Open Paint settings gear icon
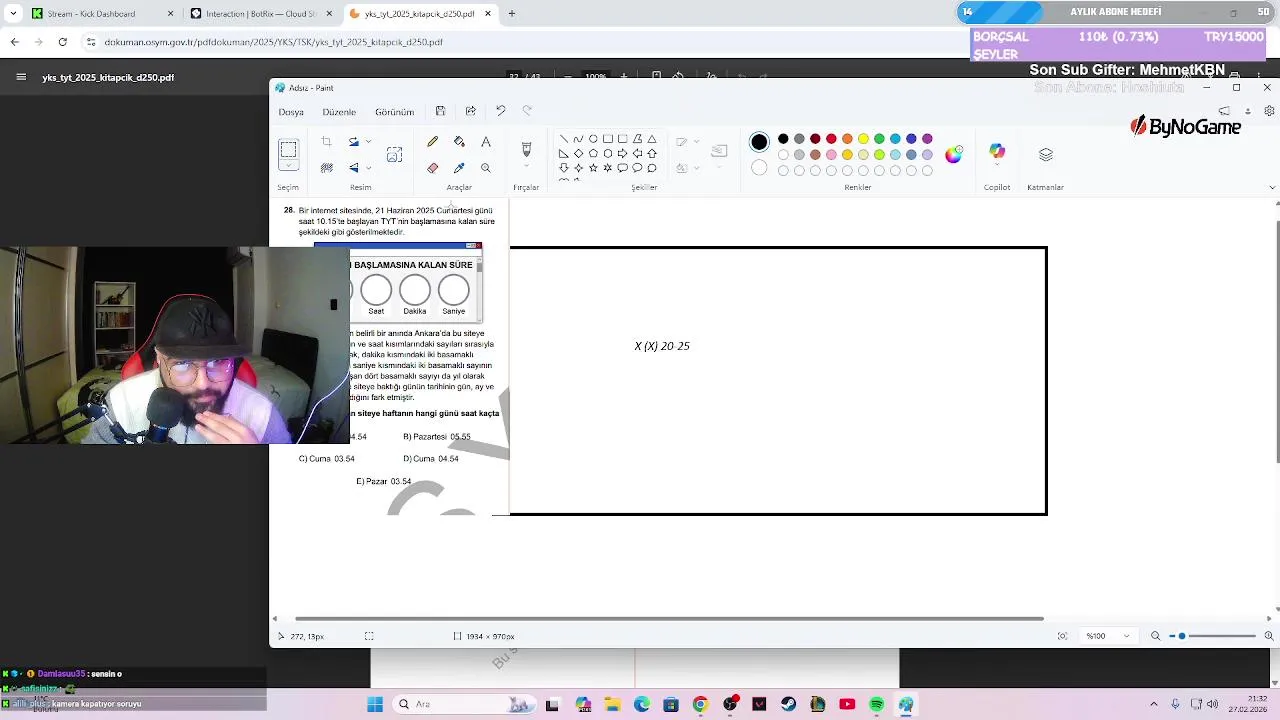The height and width of the screenshot is (720, 1280). (1269, 111)
